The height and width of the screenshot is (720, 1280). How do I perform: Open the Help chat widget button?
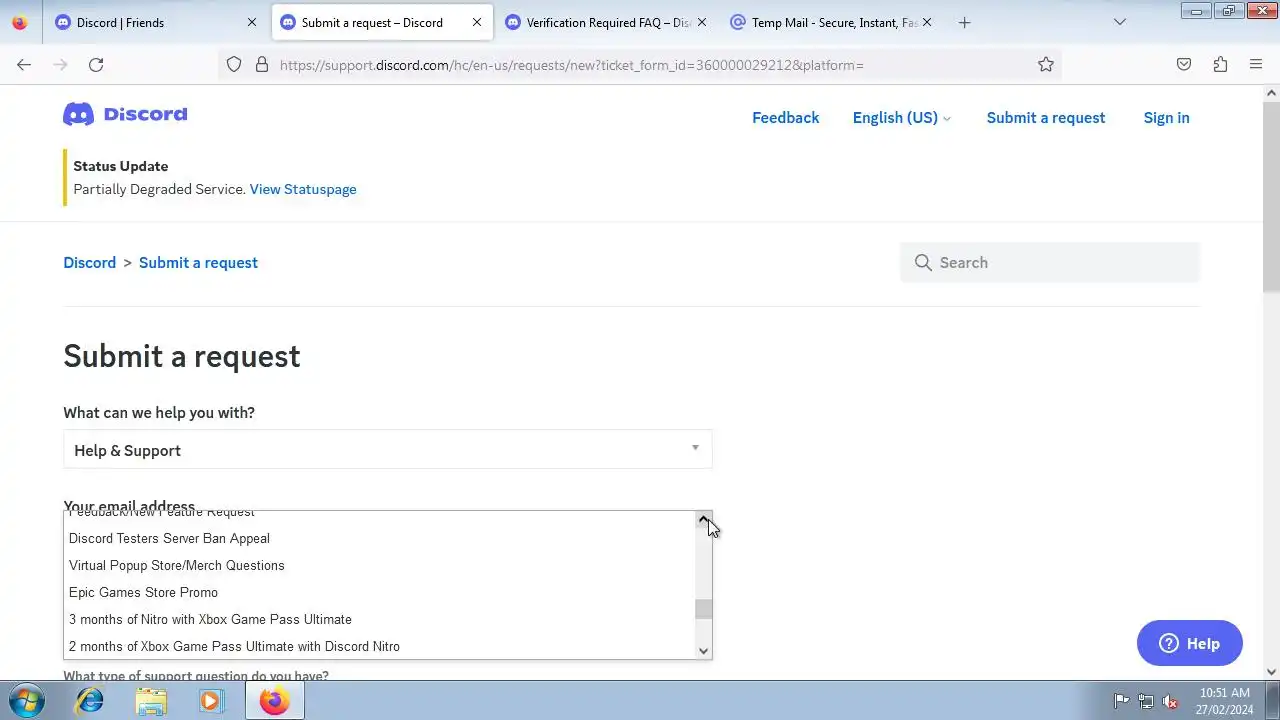pos(1190,643)
